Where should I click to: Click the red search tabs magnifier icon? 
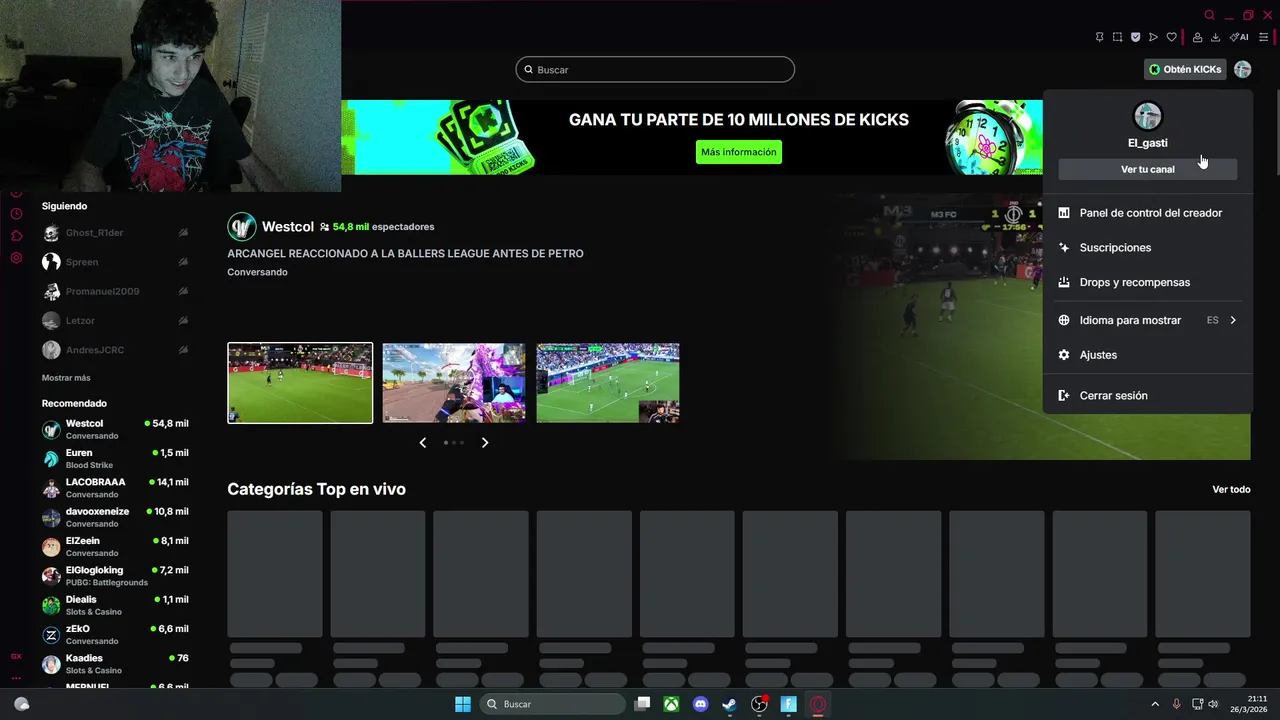pyautogui.click(x=1209, y=15)
